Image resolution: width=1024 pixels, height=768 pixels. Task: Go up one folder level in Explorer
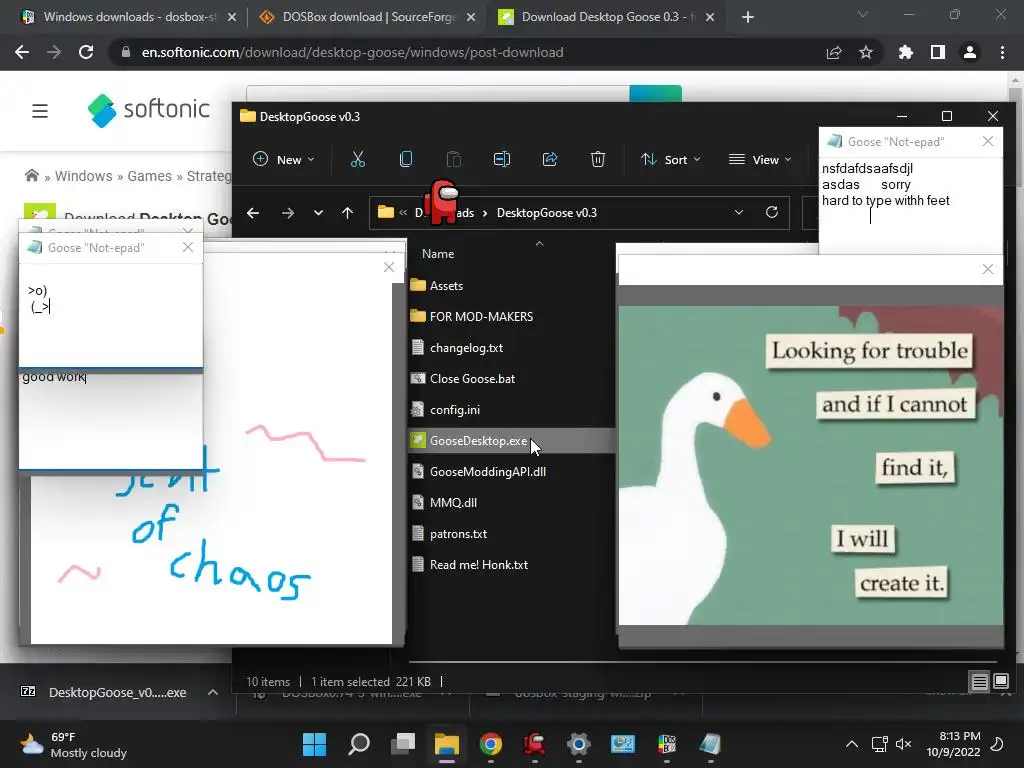pyautogui.click(x=347, y=213)
